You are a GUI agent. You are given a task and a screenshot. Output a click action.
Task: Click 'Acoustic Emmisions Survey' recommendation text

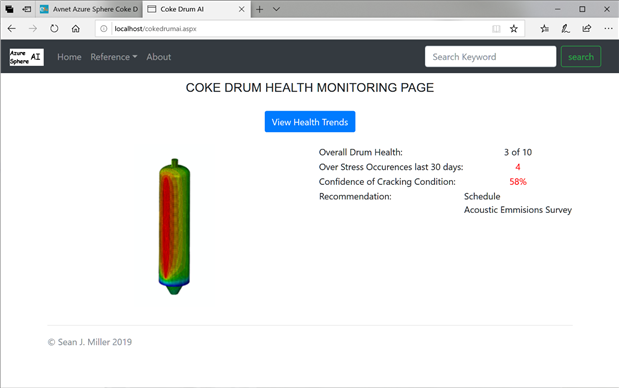518,210
